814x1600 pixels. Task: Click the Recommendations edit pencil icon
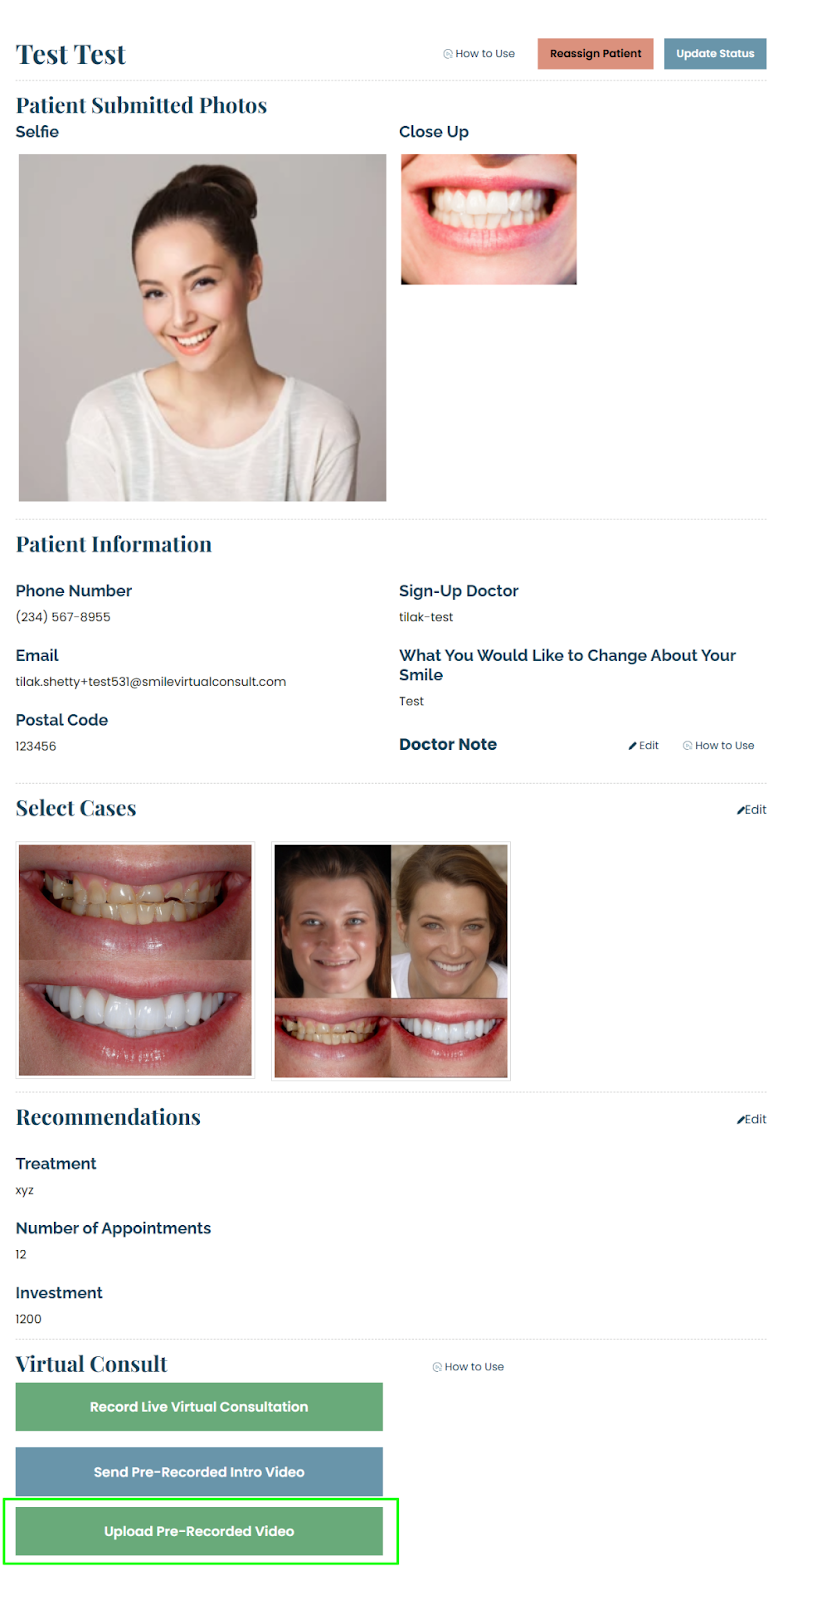coord(741,1120)
